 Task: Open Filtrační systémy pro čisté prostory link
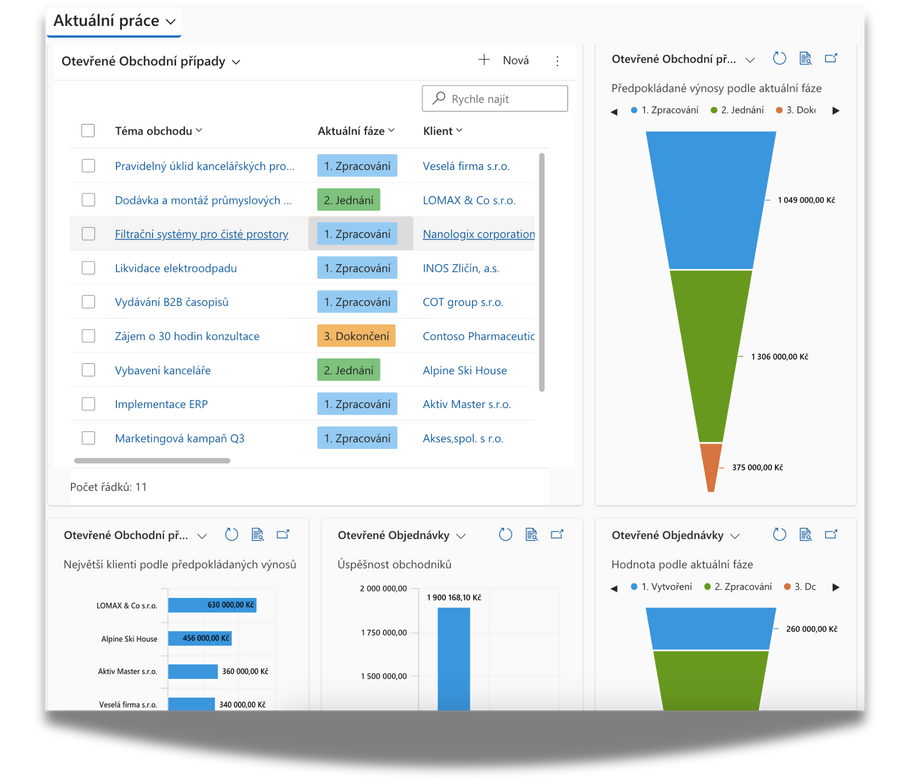click(x=201, y=234)
